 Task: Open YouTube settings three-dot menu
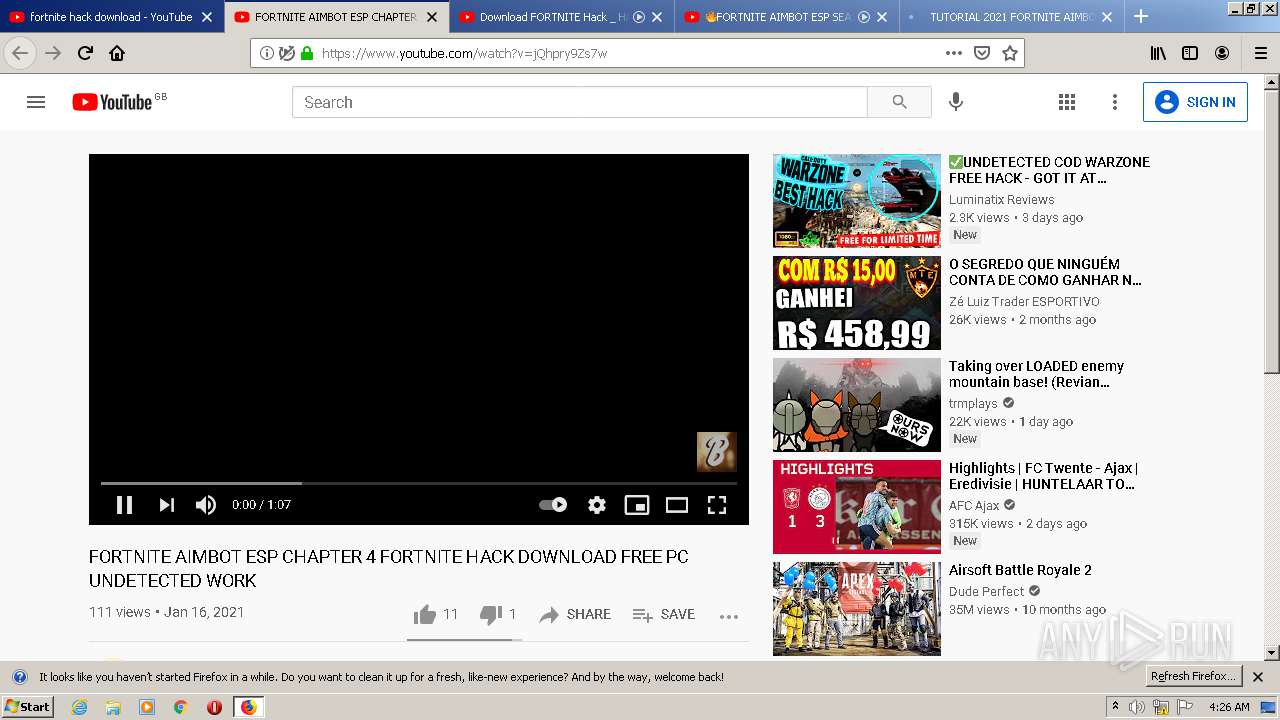tap(1115, 102)
